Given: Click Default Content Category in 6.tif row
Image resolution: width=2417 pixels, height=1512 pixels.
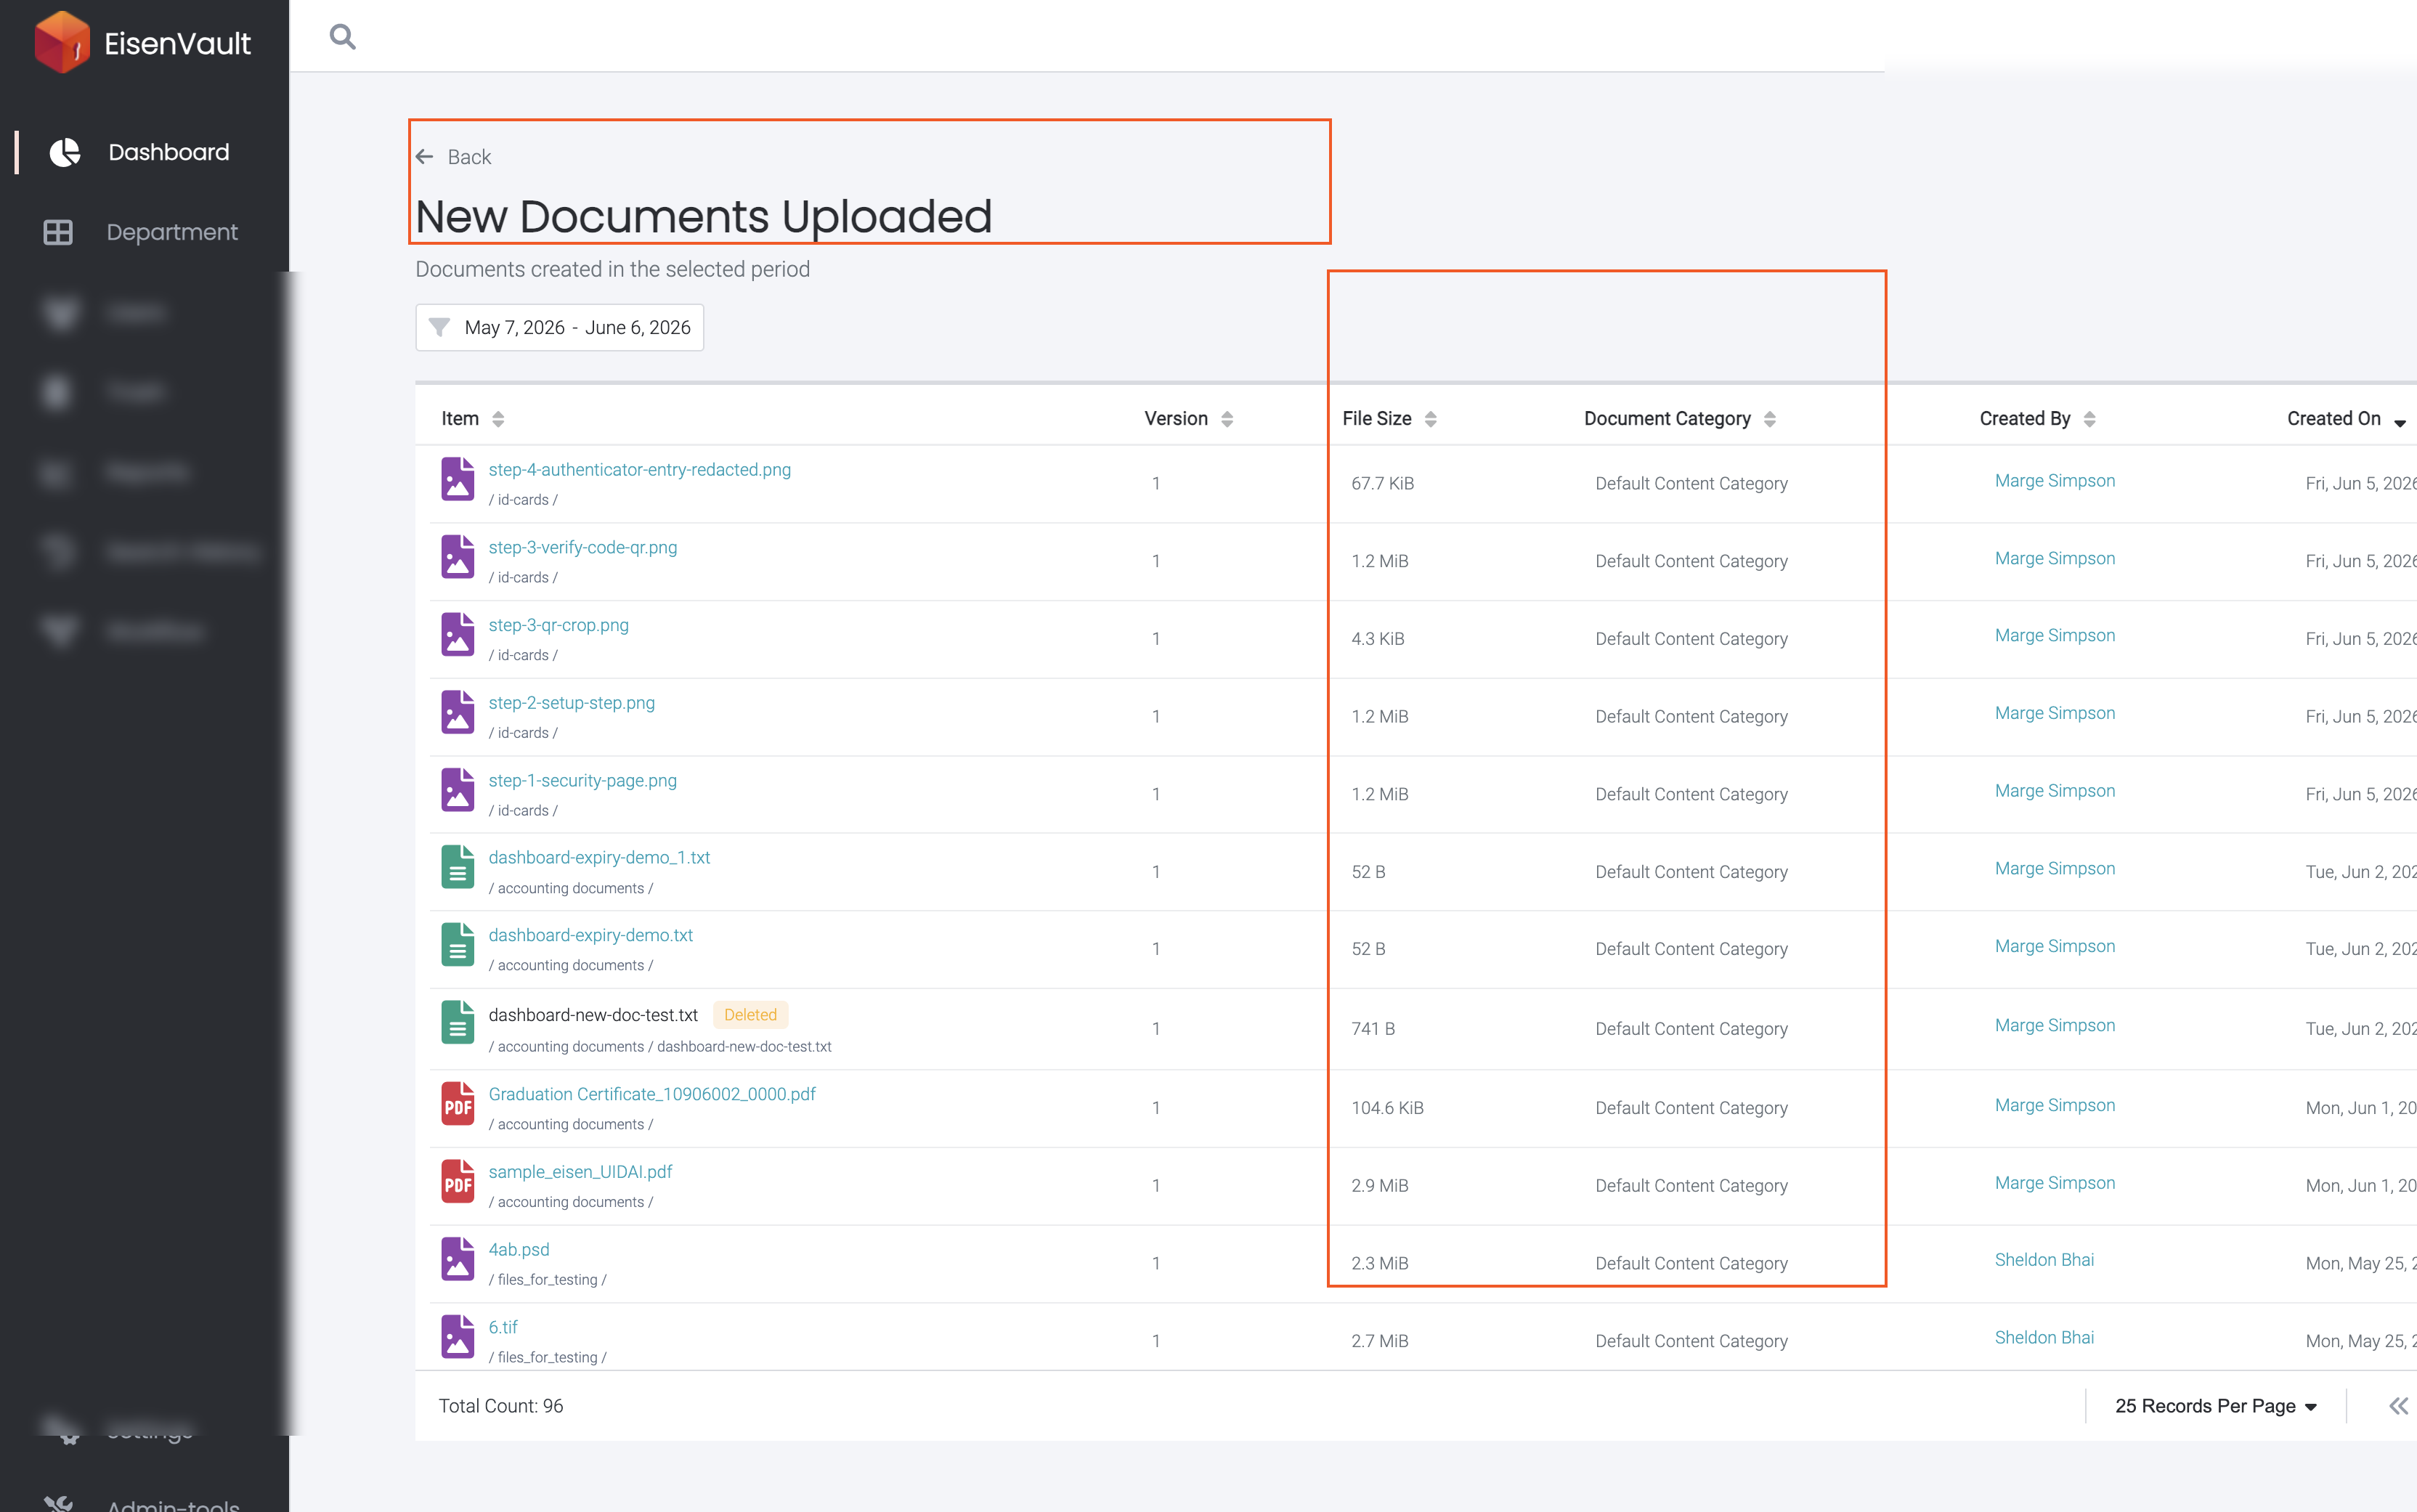Looking at the screenshot, I should click(1691, 1341).
